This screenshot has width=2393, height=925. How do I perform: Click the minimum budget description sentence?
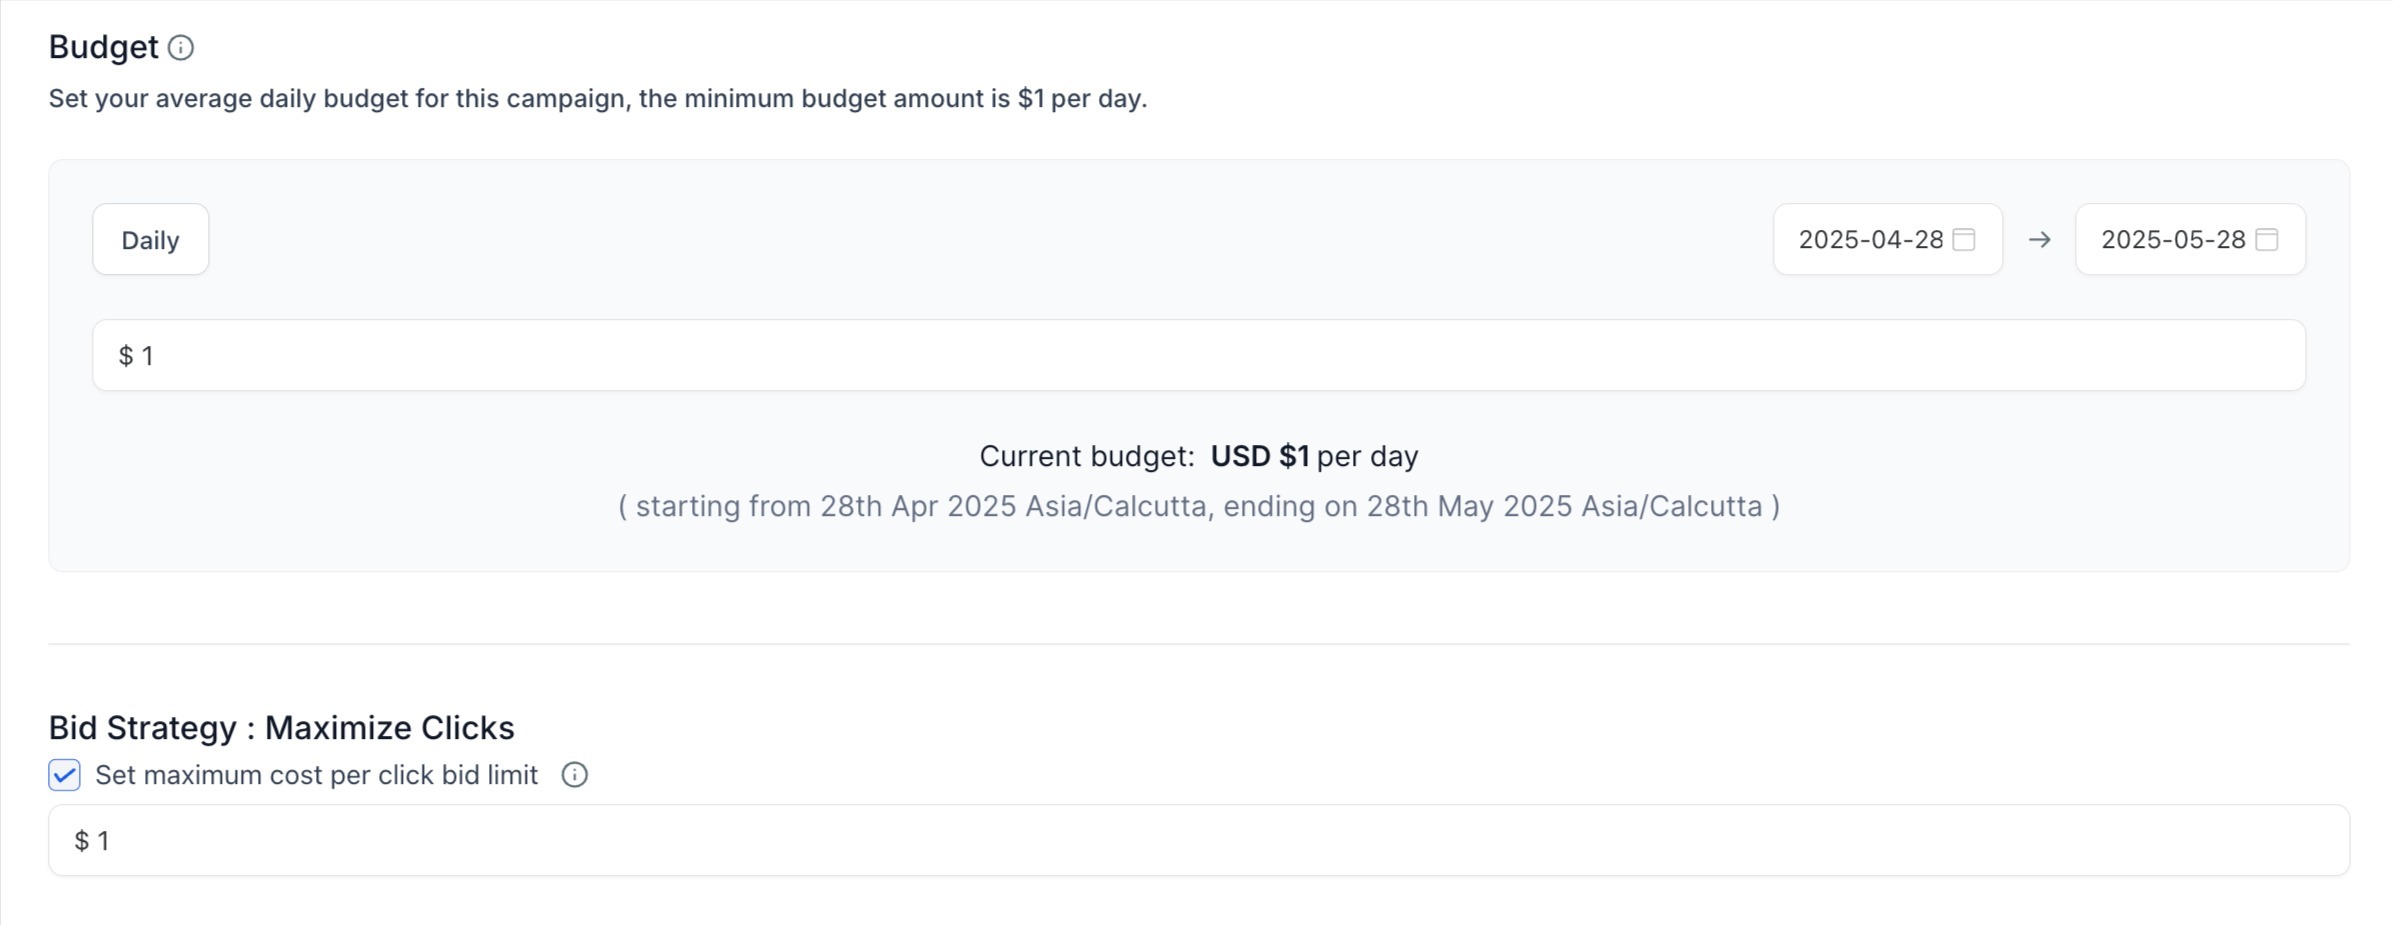[597, 99]
